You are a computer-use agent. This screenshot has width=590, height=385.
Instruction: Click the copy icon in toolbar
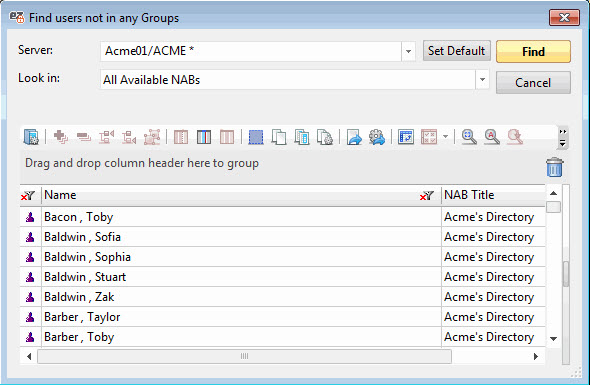click(279, 137)
